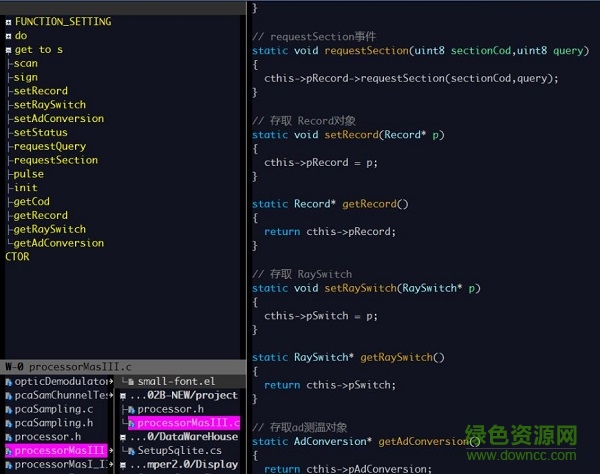Open opticDemodulator file in sources list
The image size is (600, 474).
[62, 381]
